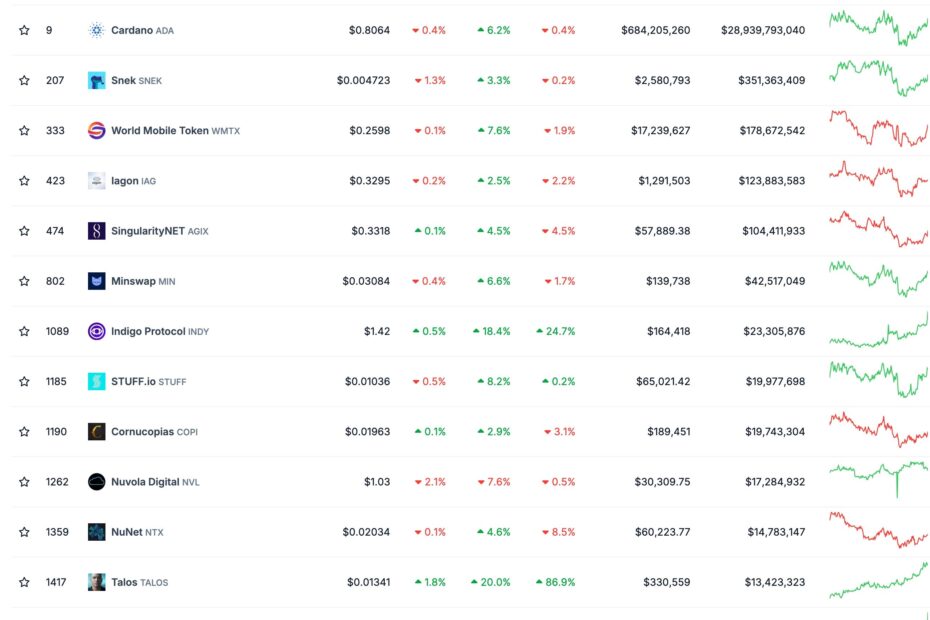Open the SingularityNET AGIX link
930x620 pixels.
coord(160,231)
